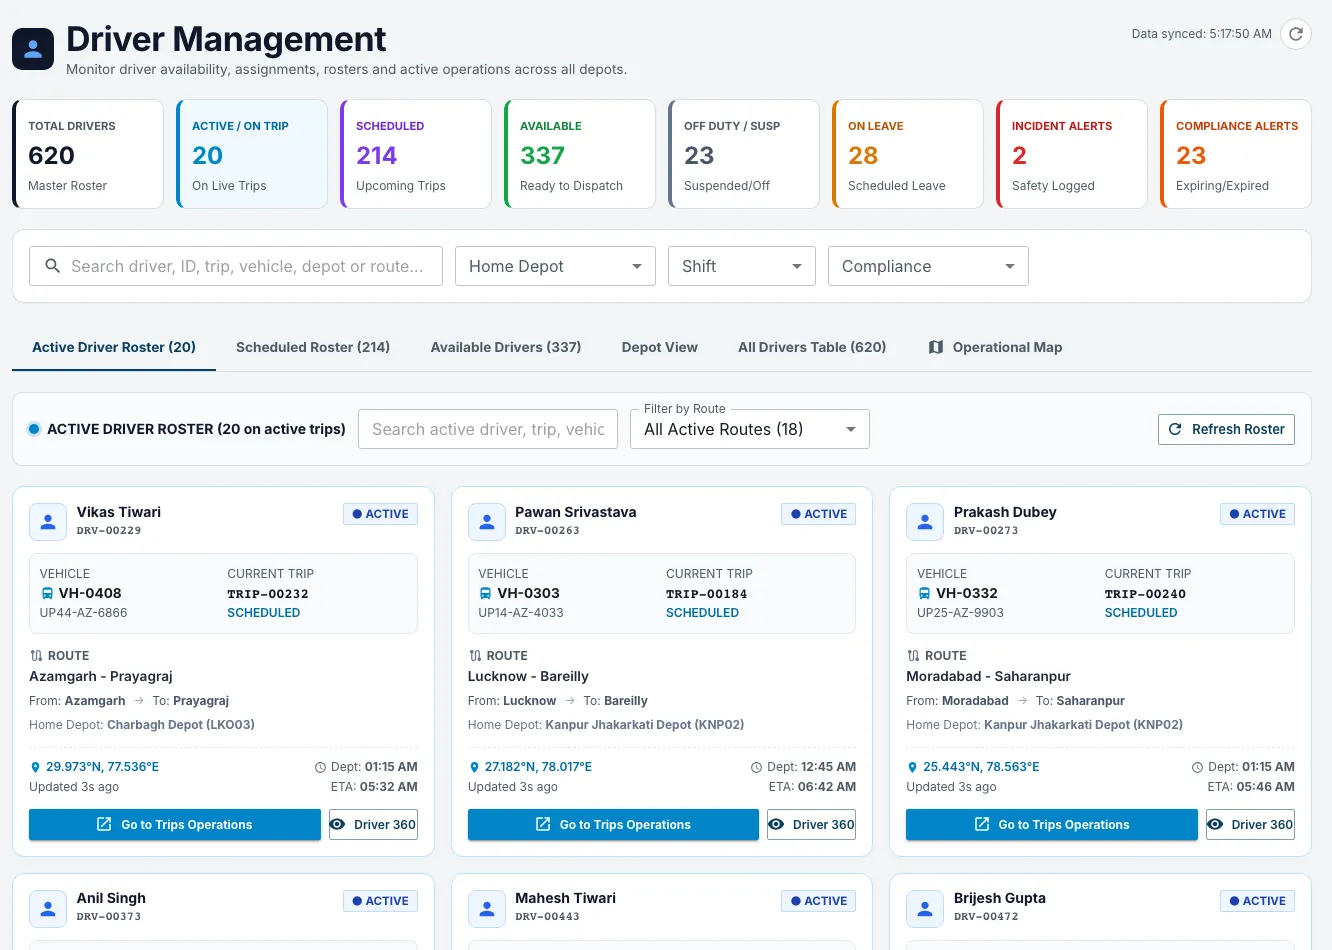This screenshot has width=1332, height=950.
Task: Go to All Drivers Table (620) tab
Action: (x=812, y=347)
